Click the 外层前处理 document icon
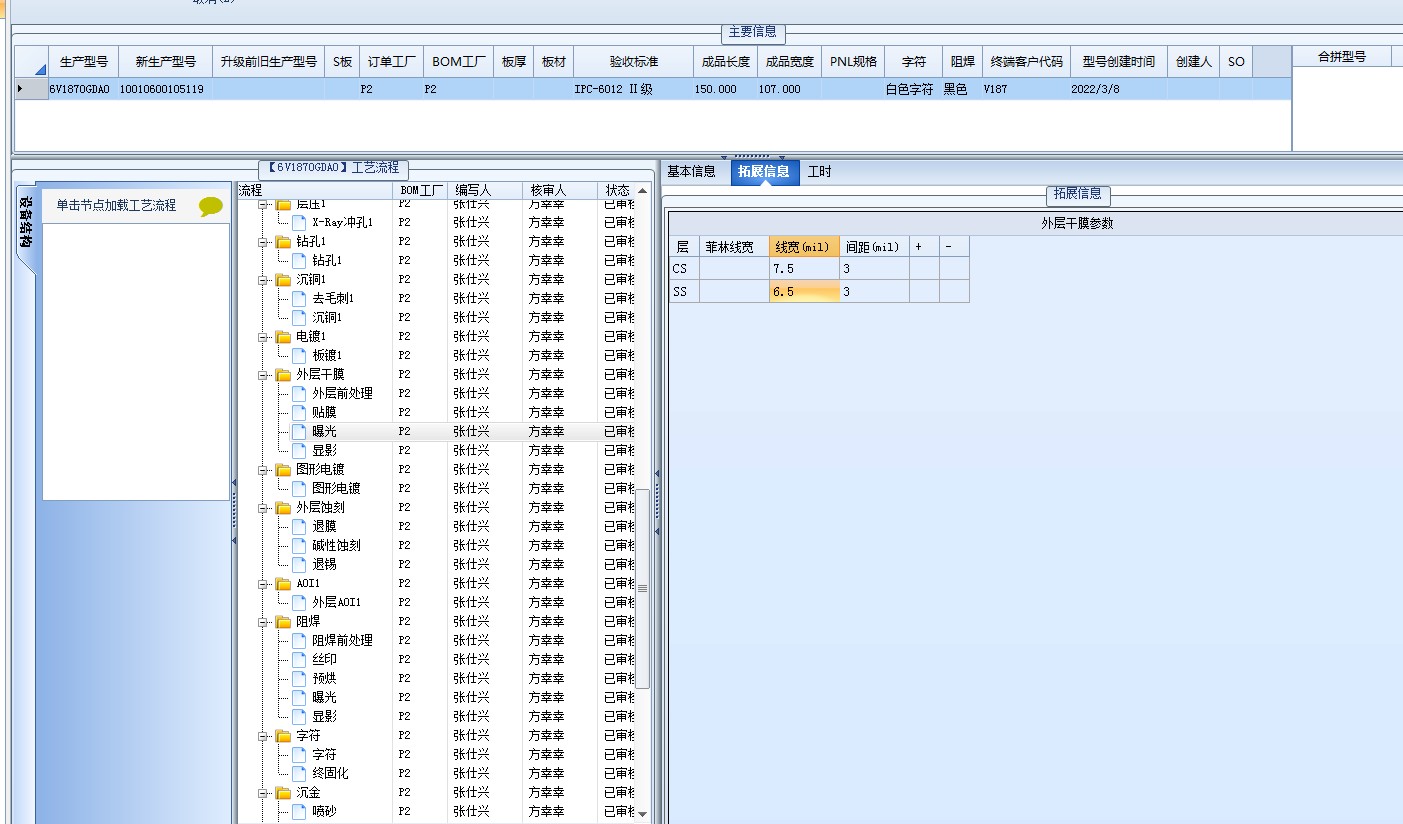1403x824 pixels. pyautogui.click(x=299, y=393)
